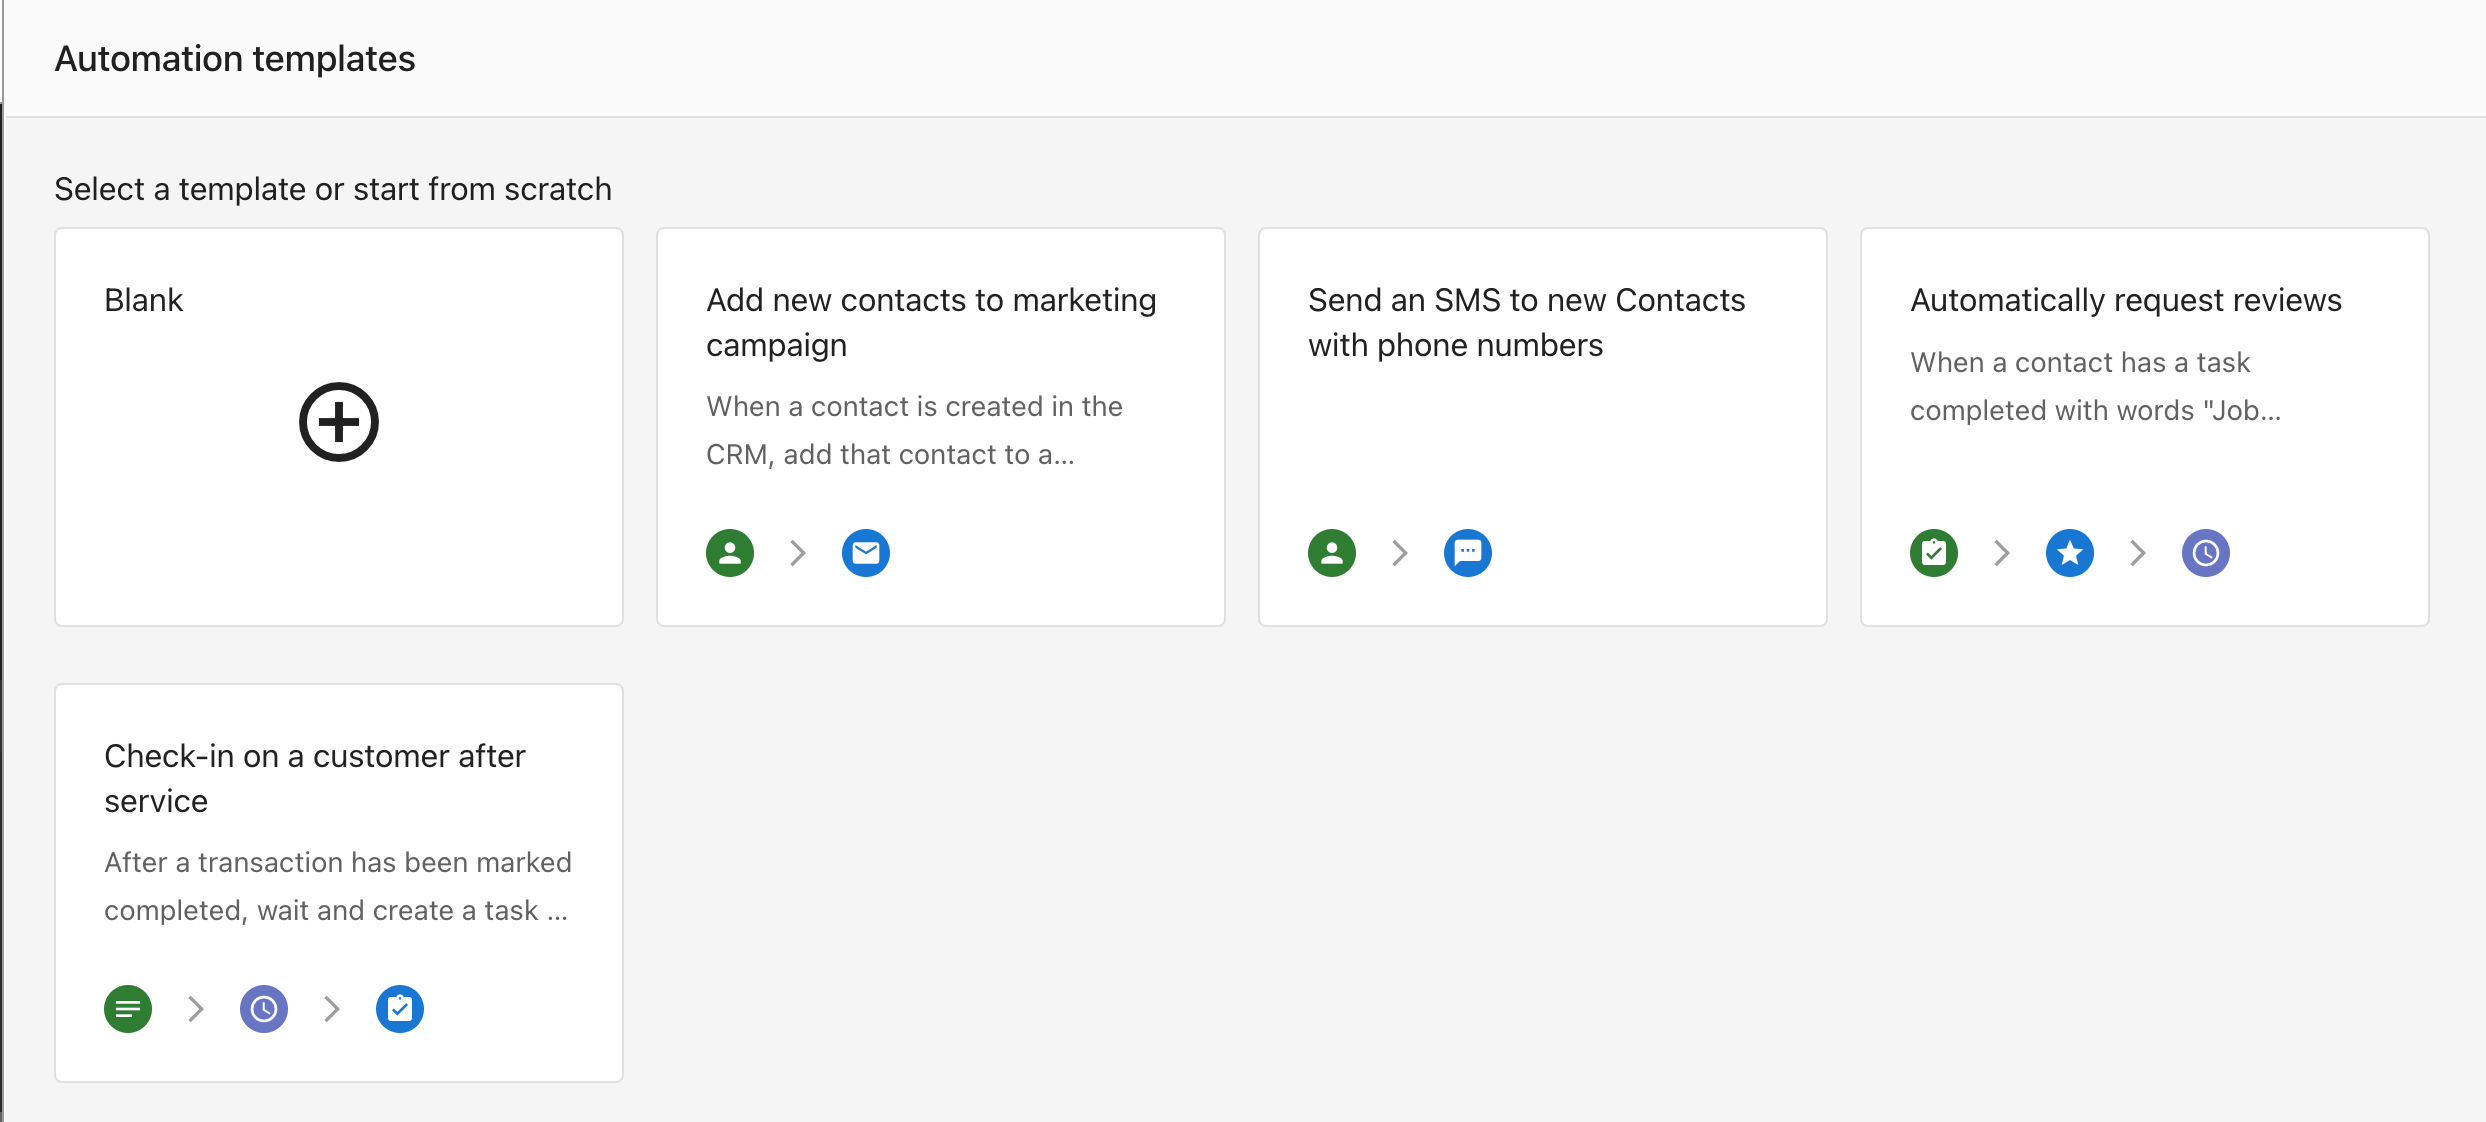Click the blue SMS chat bubble icon
Viewport: 2486px width, 1122px height.
[x=1468, y=553]
